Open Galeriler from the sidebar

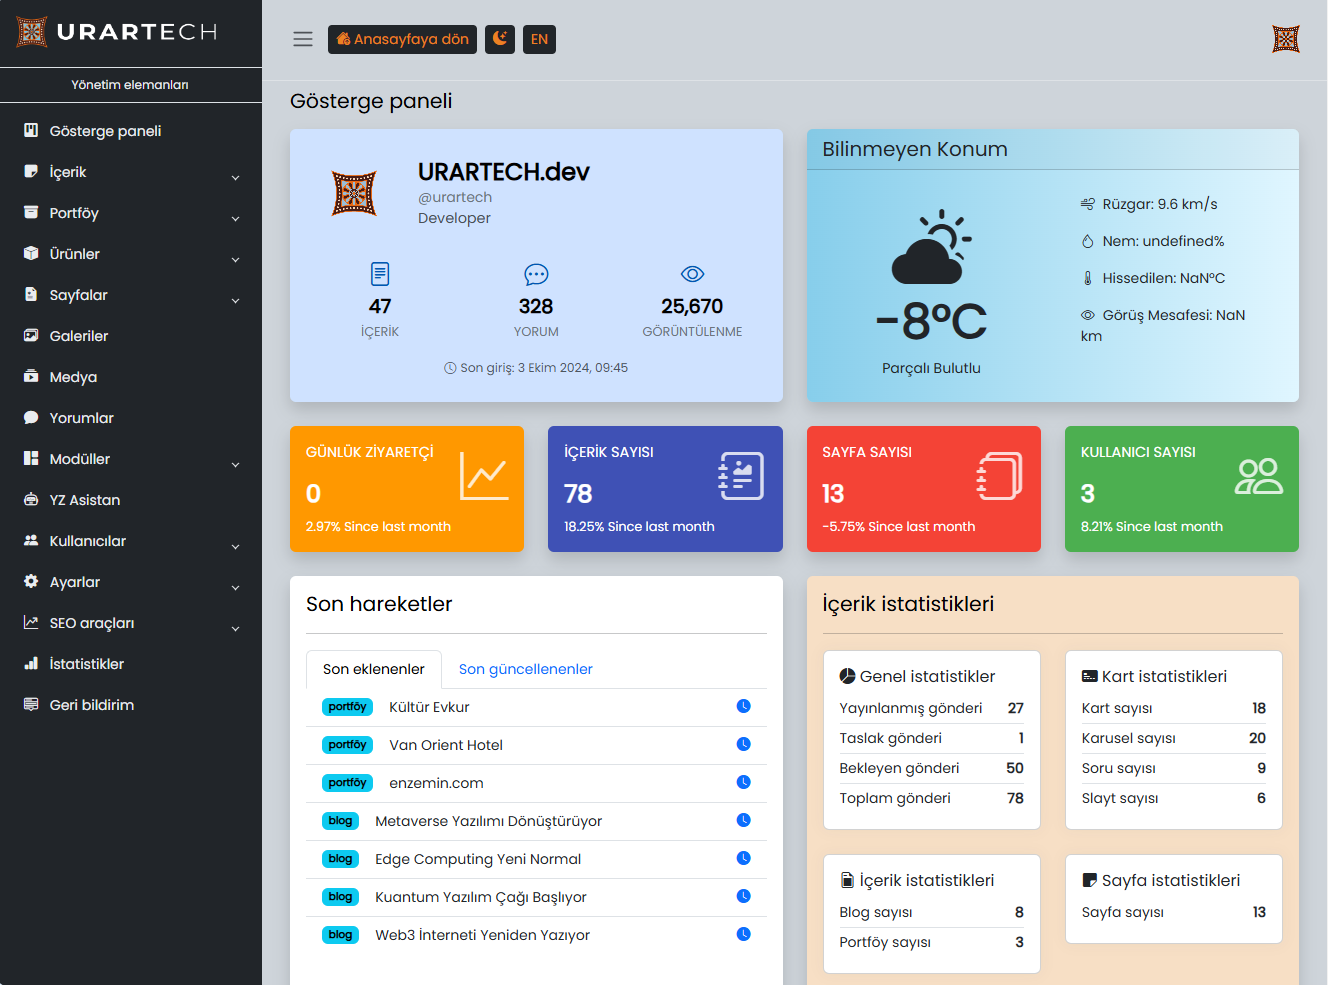click(79, 336)
